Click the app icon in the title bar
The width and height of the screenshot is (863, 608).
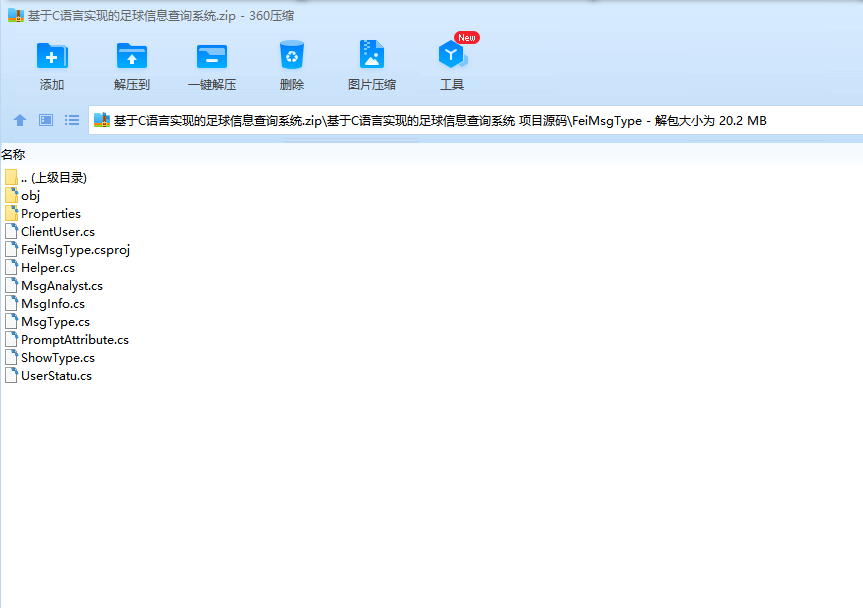pyautogui.click(x=16, y=15)
